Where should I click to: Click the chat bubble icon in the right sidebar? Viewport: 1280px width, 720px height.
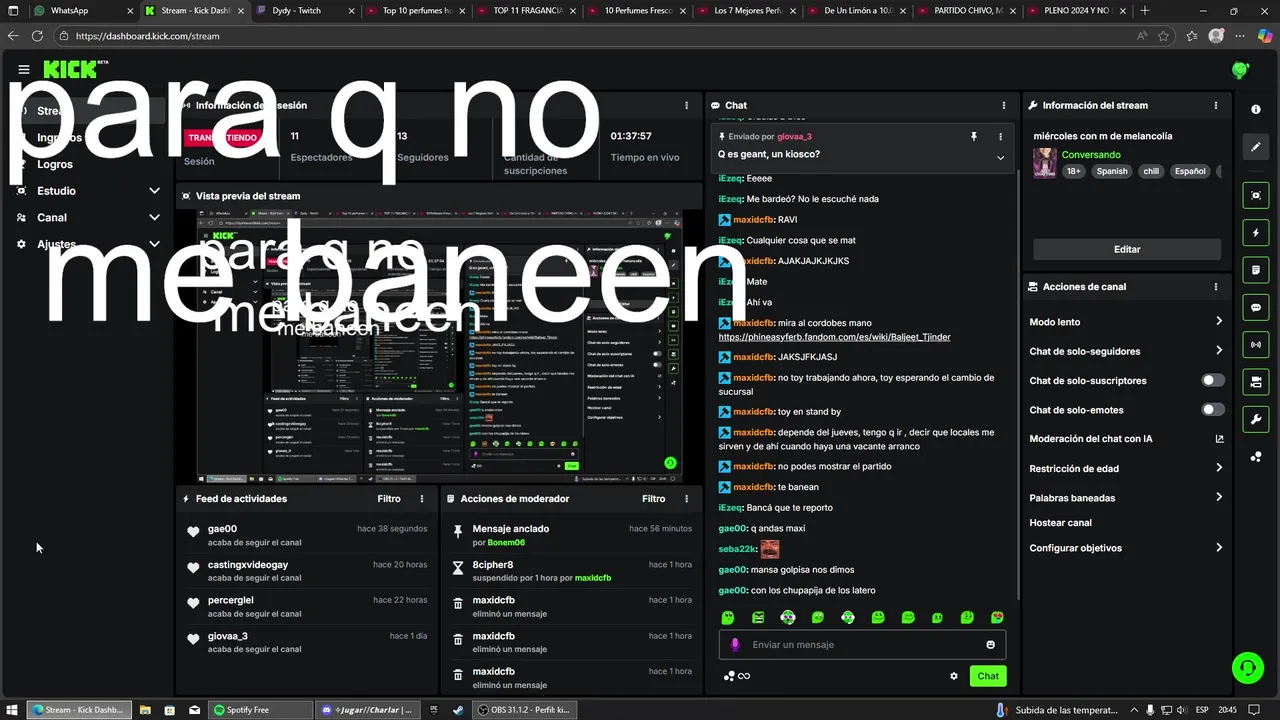1256,308
